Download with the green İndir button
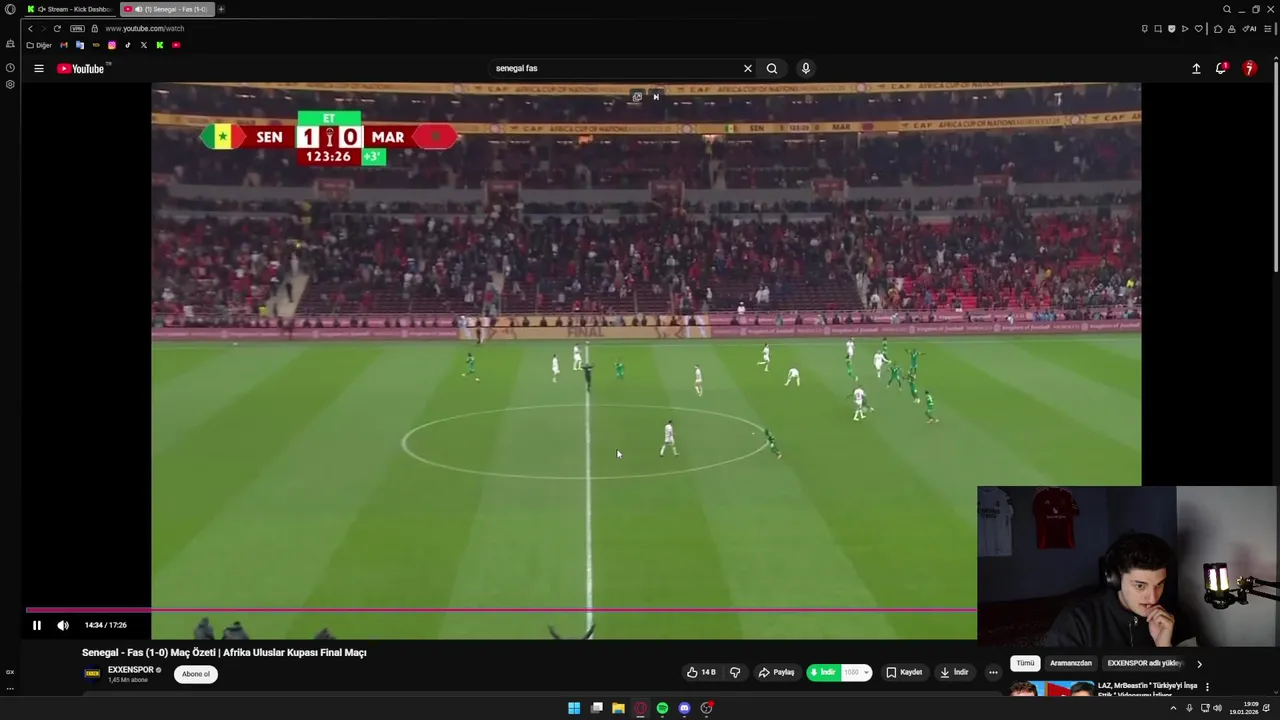The width and height of the screenshot is (1280, 720). (823, 672)
